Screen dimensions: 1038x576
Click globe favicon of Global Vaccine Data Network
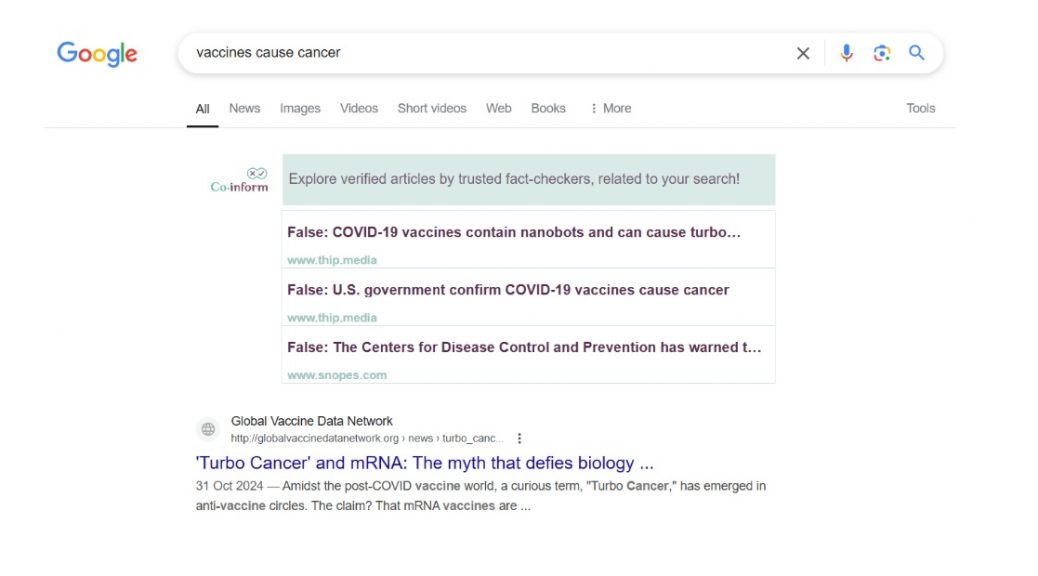[208, 429]
